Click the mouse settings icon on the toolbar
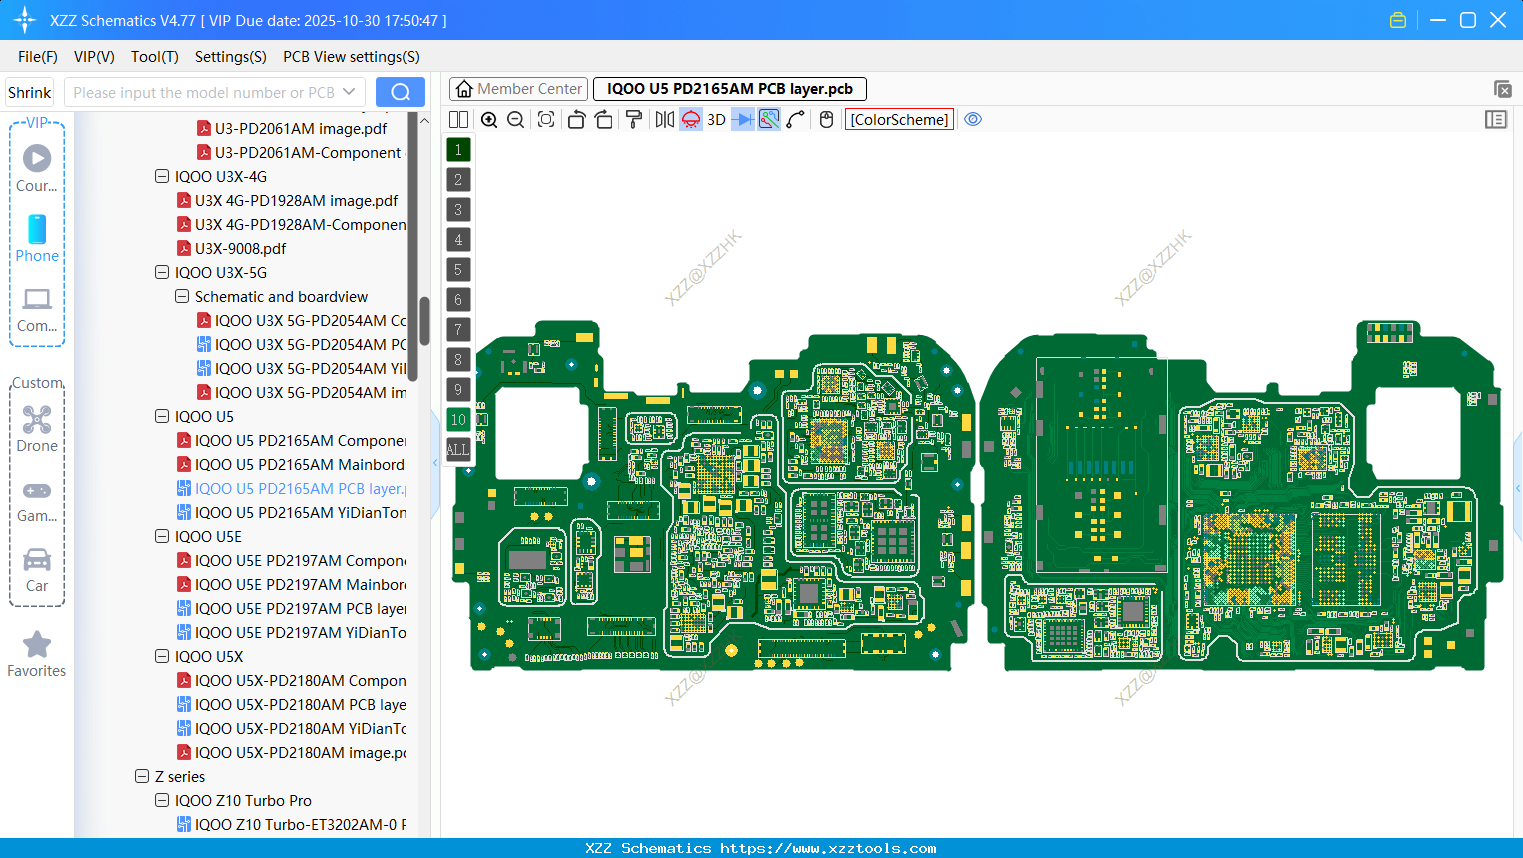1523x858 pixels. (826, 119)
